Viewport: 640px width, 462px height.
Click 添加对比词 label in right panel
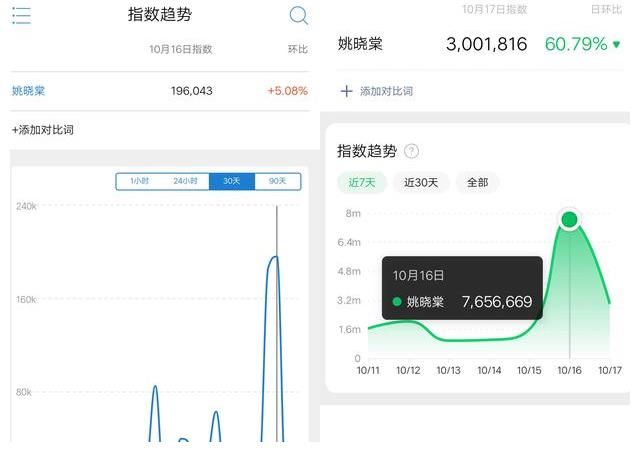(386, 91)
